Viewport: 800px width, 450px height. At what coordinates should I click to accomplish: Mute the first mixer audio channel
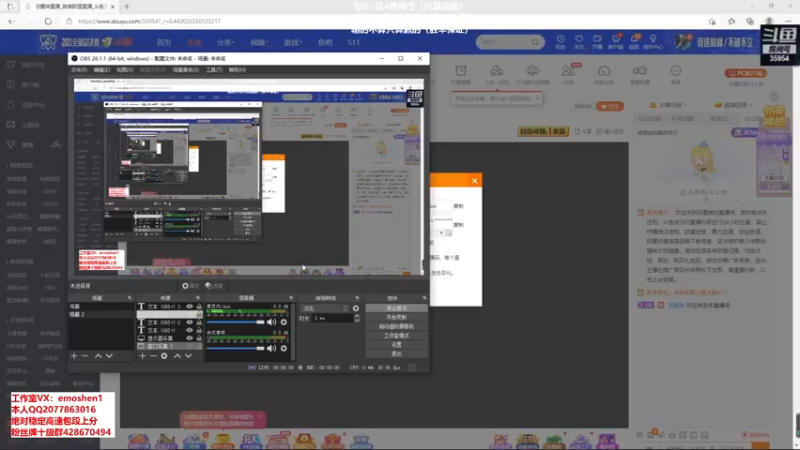[271, 322]
